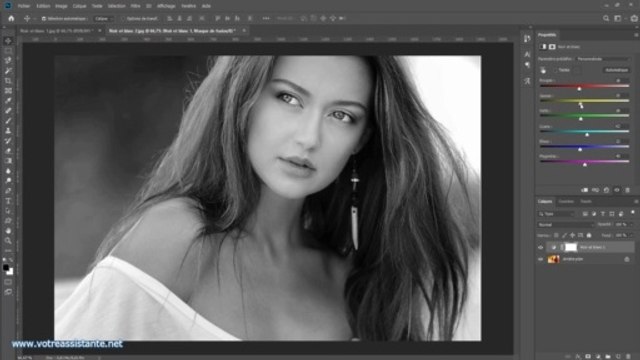
Task: Select the Zoom tool in the toolbox
Action: coord(8,241)
